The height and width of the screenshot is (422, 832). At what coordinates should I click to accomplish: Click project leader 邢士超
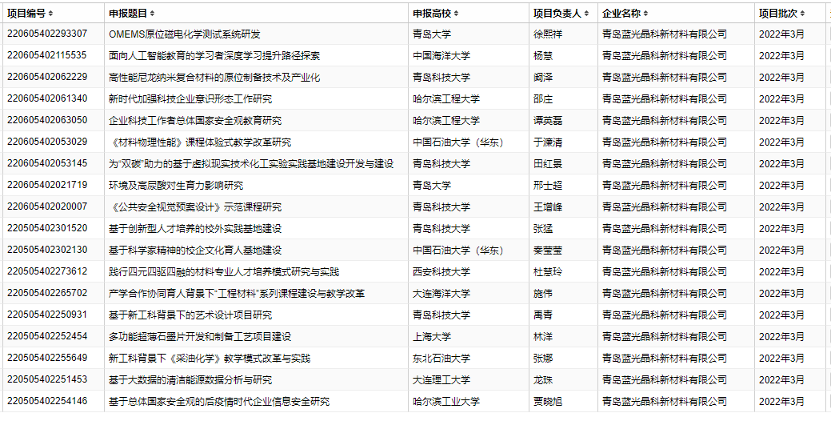548,185
